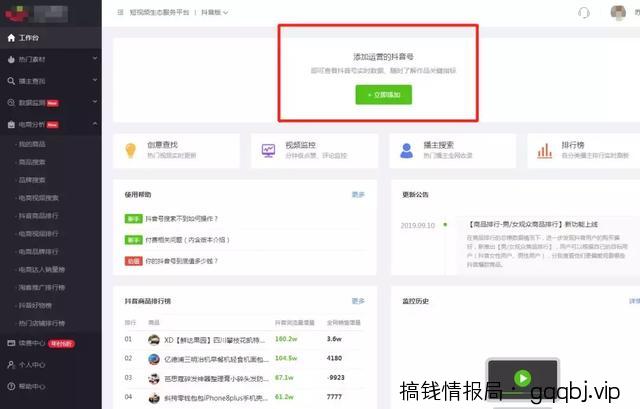Open 电商视频搜索 submenu item
The height and width of the screenshot is (409, 640).
38,198
